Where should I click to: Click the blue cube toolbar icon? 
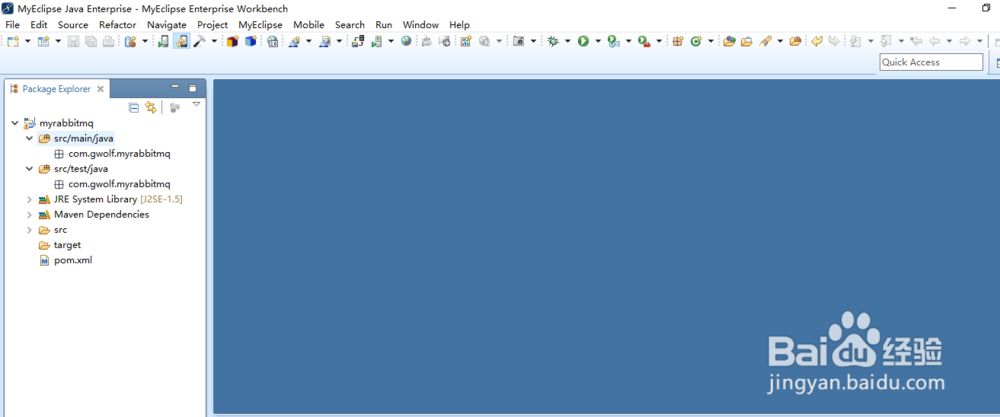click(x=250, y=41)
